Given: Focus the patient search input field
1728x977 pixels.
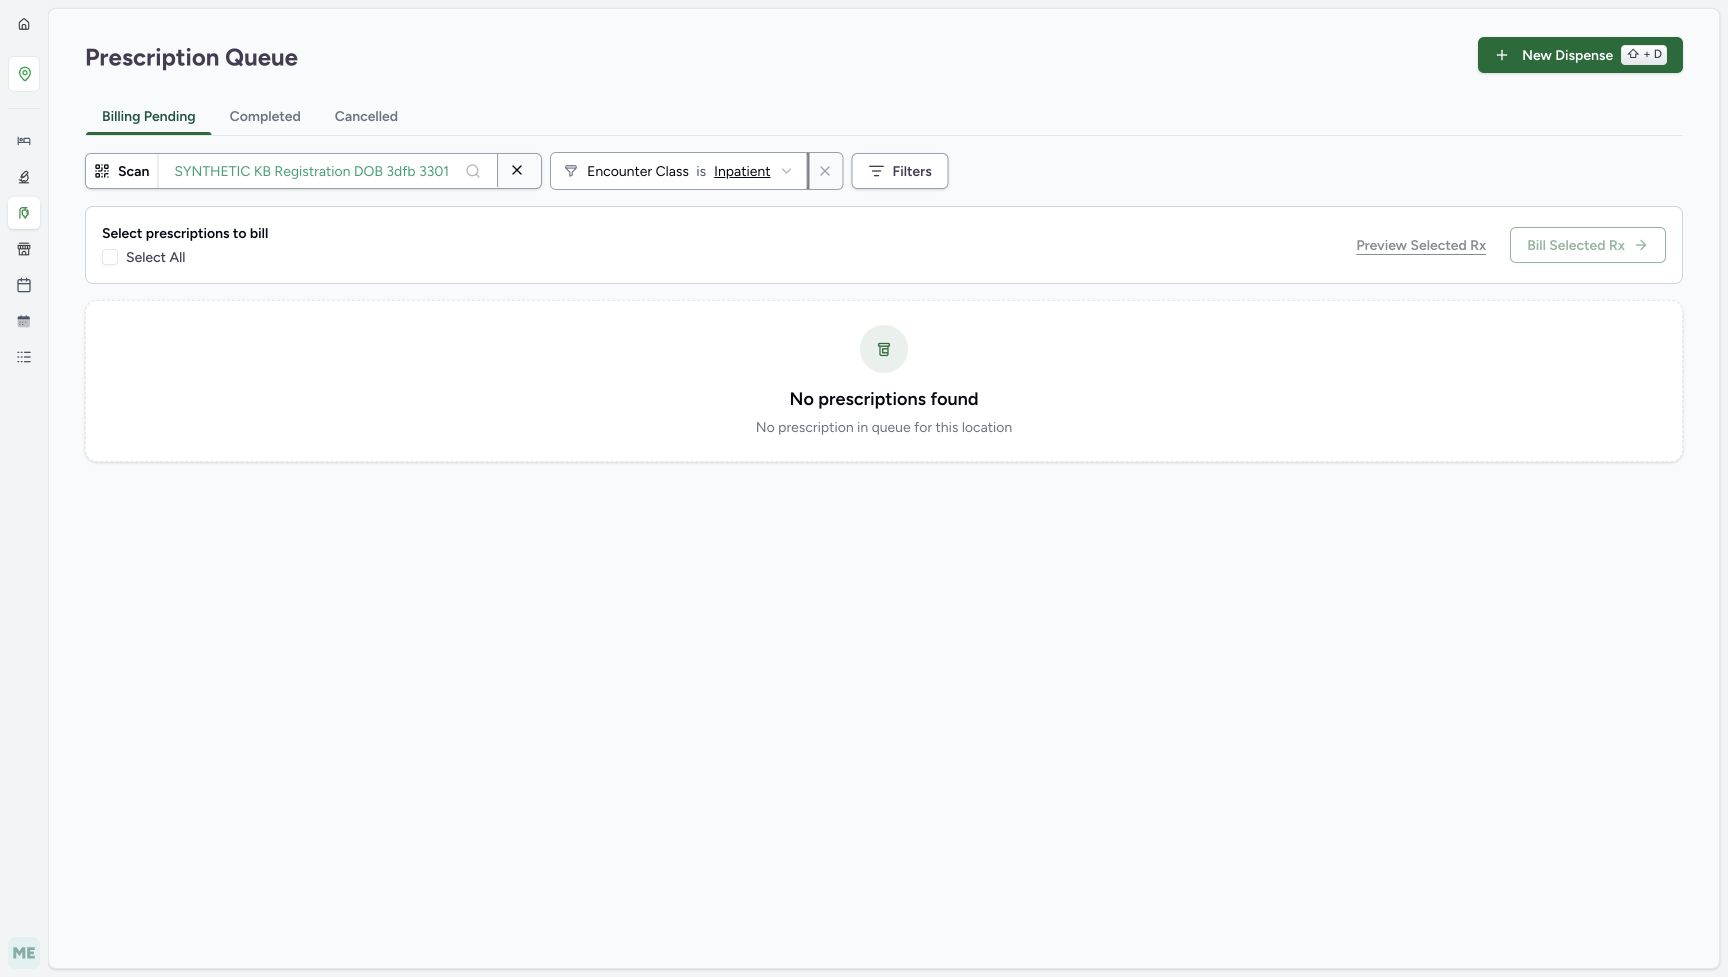Looking at the screenshot, I should click(x=312, y=171).
